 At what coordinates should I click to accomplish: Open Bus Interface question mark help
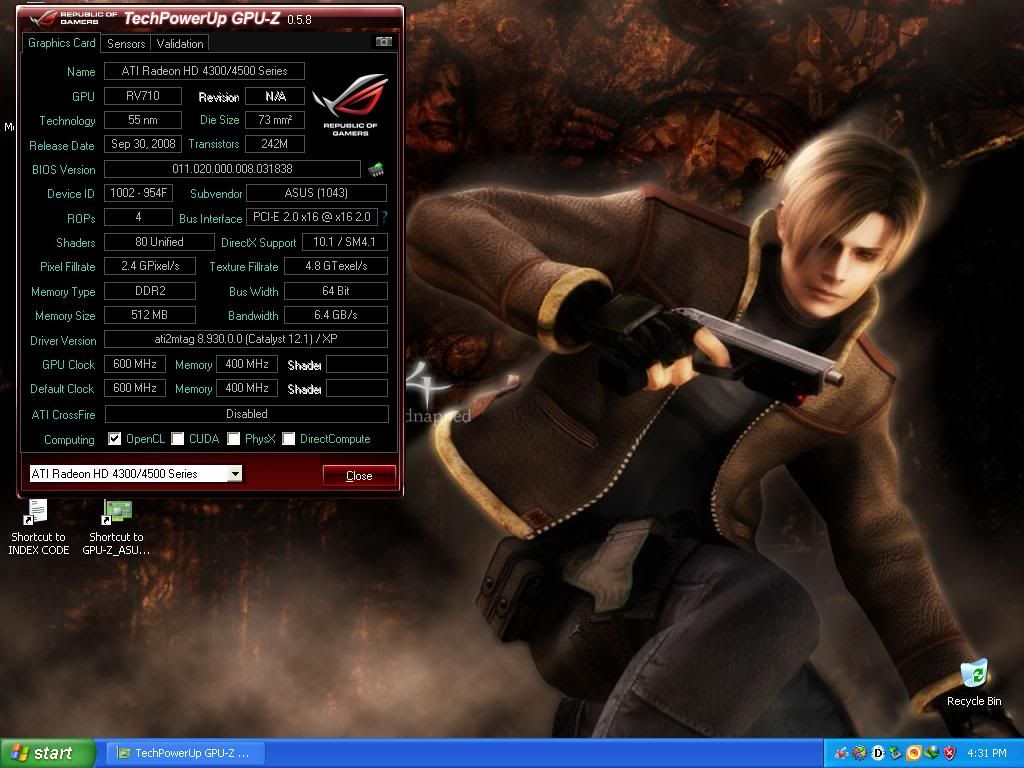tap(384, 217)
